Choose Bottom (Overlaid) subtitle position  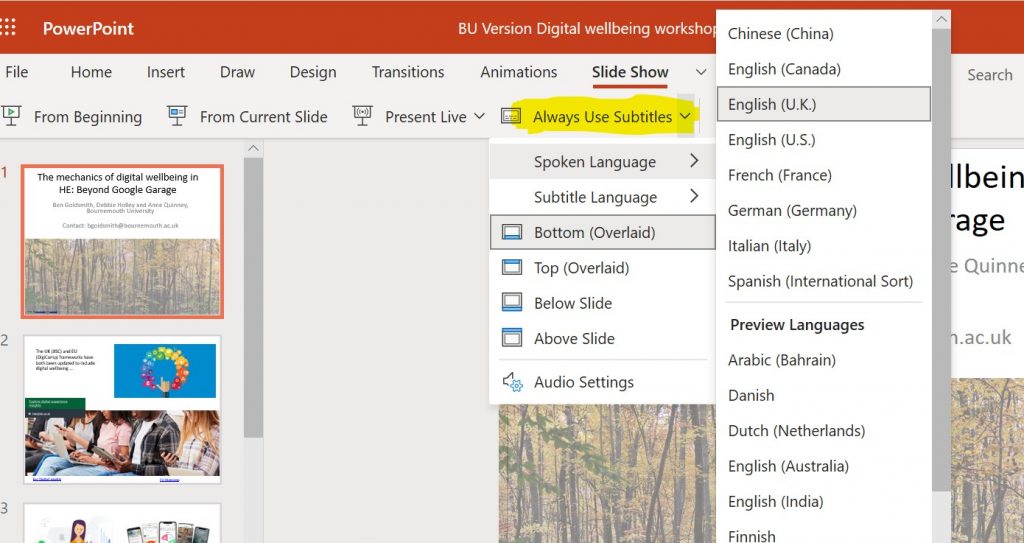click(x=594, y=232)
